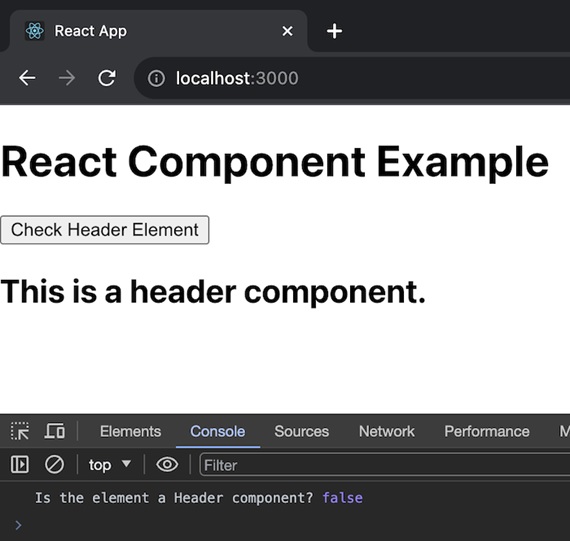This screenshot has width=570, height=541.
Task: Switch to the Elements tab
Action: pos(131,432)
